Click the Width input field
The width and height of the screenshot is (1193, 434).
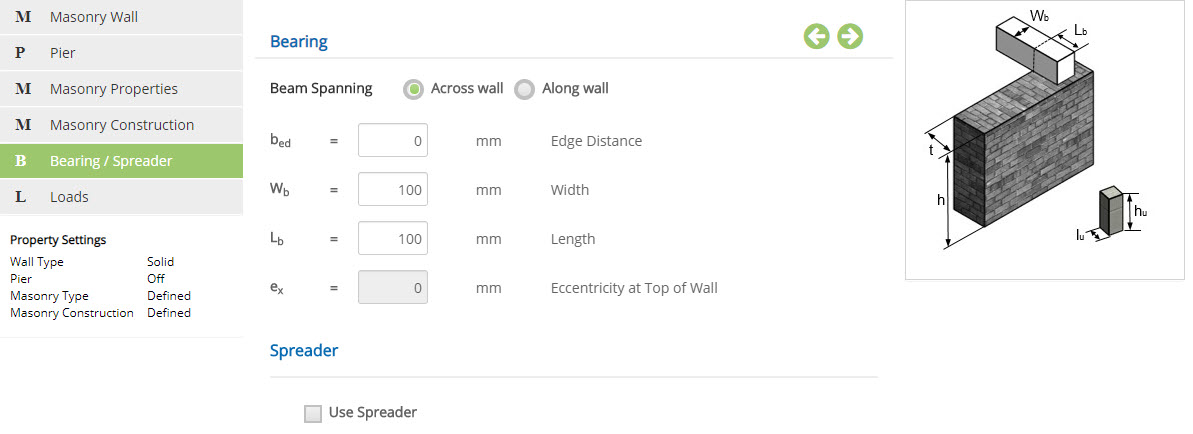[x=393, y=190]
